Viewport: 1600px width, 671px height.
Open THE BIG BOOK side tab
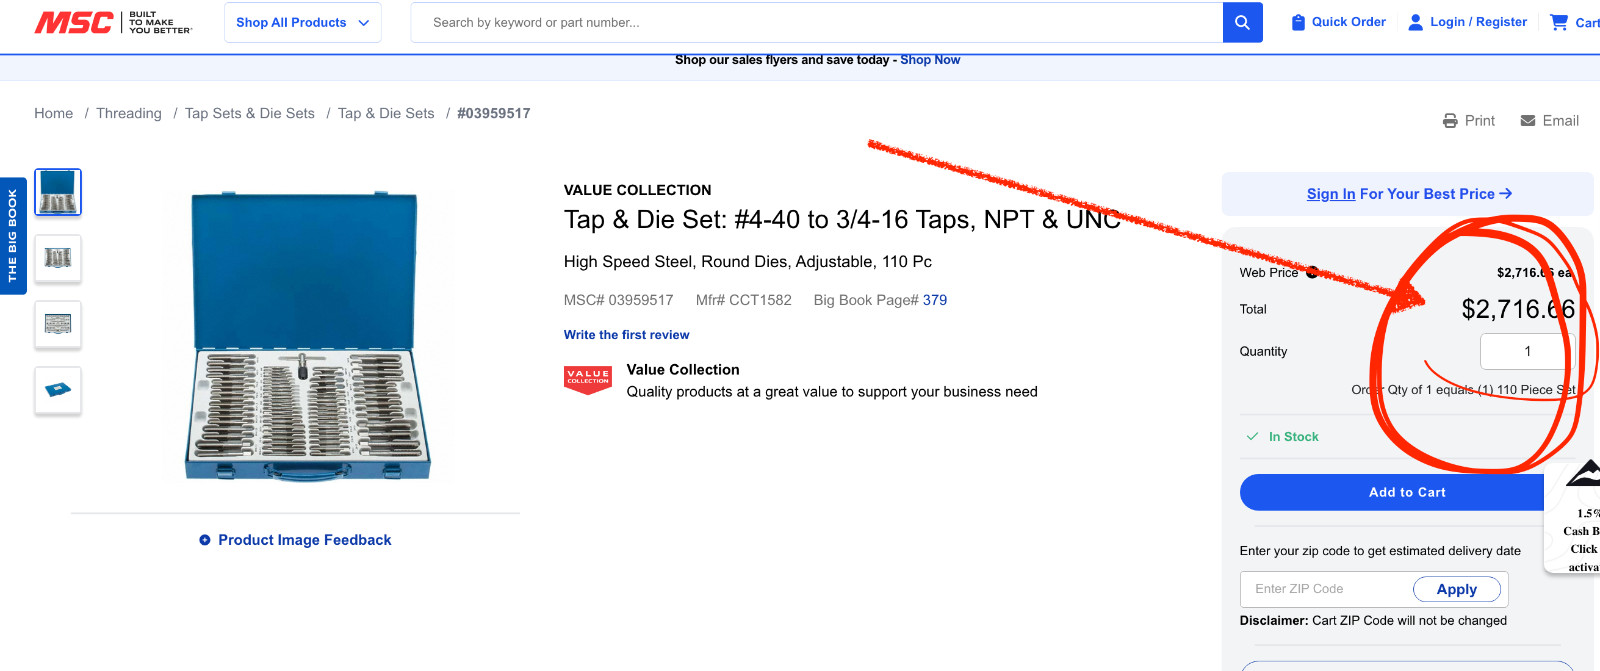point(13,236)
